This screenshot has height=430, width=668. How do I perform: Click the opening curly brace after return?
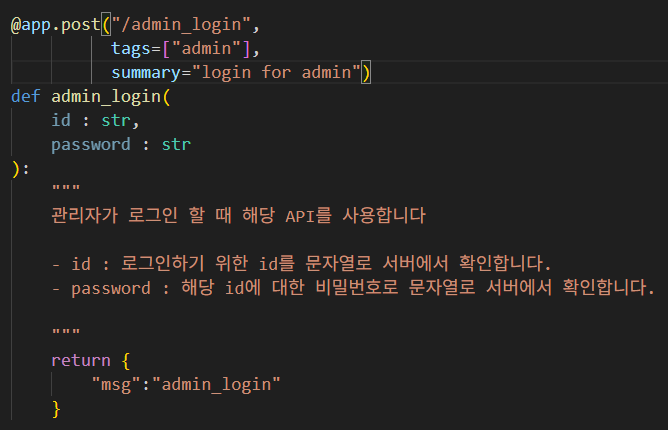(x=125, y=361)
